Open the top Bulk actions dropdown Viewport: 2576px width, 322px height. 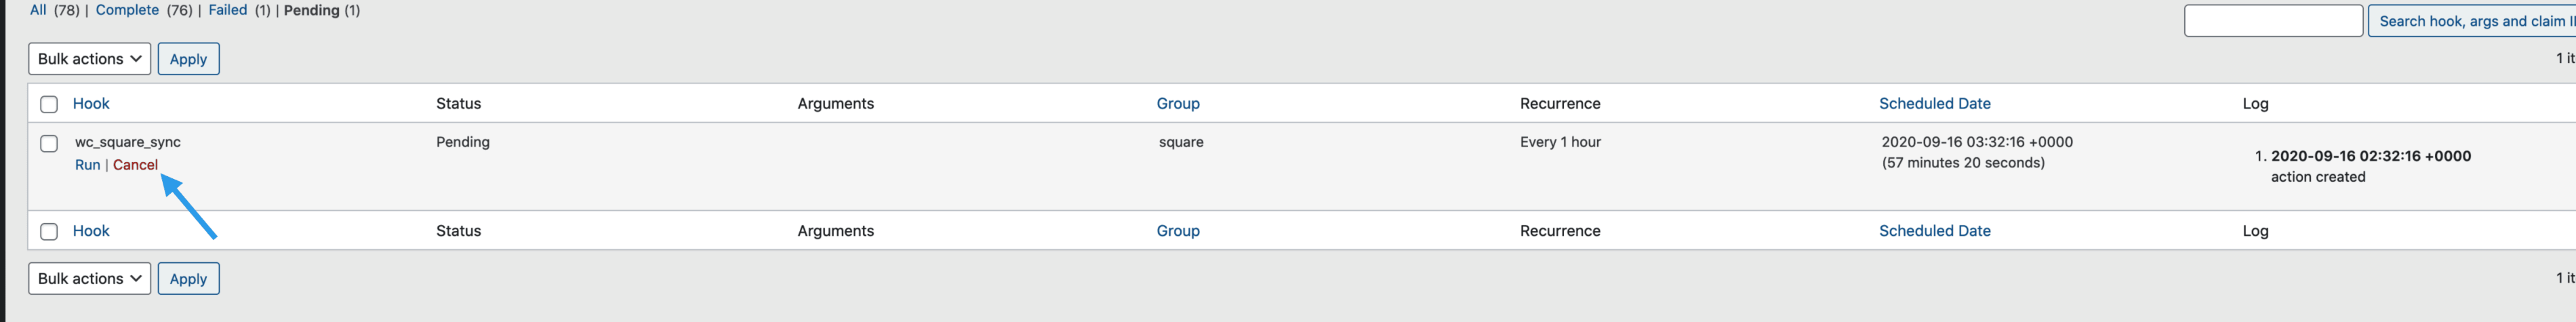pos(89,59)
